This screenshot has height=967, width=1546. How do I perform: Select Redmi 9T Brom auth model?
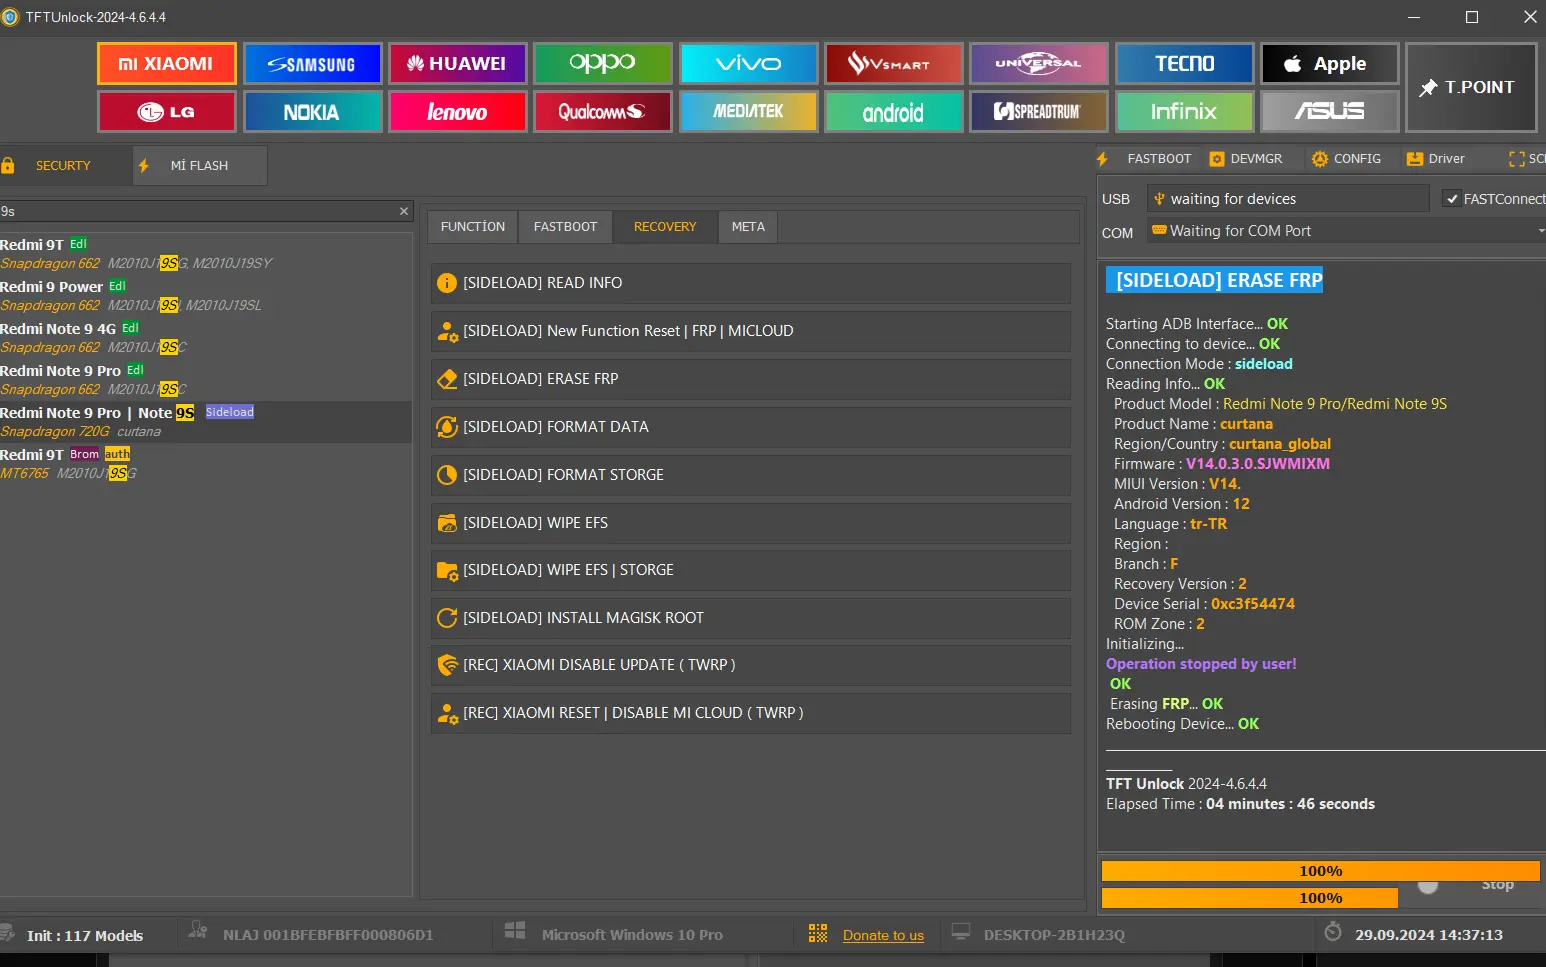pyautogui.click(x=206, y=464)
